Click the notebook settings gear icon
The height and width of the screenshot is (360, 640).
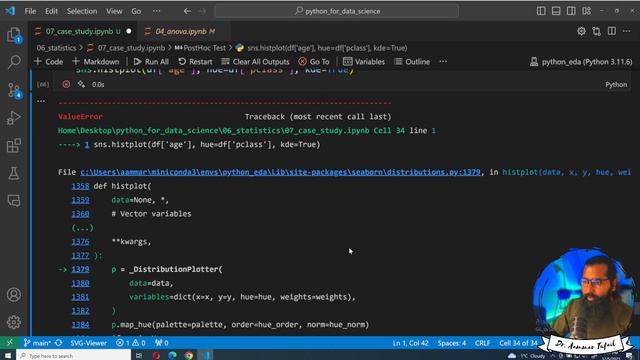[x=581, y=31]
